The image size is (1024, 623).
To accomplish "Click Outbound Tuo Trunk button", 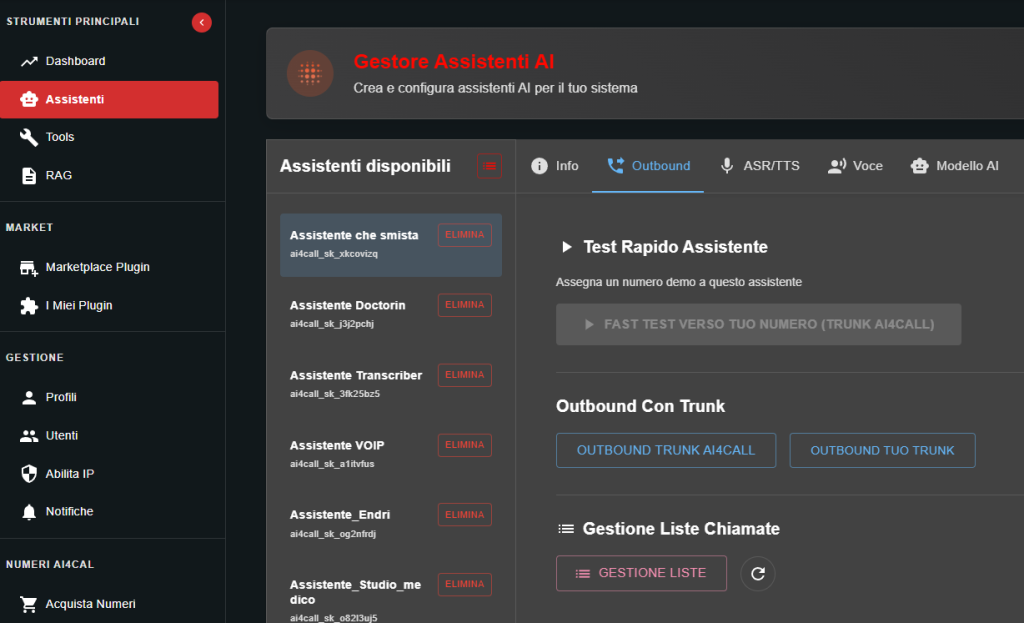I will coord(882,450).
